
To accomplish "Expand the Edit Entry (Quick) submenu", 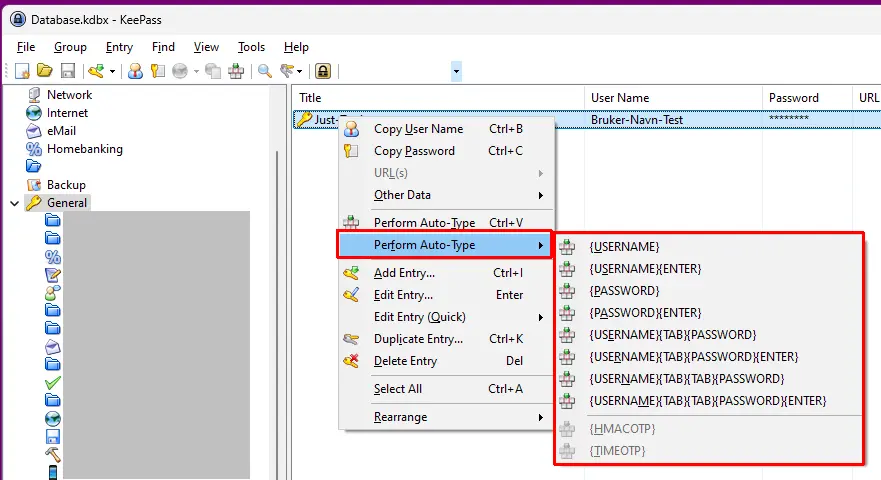I will click(x=446, y=317).
